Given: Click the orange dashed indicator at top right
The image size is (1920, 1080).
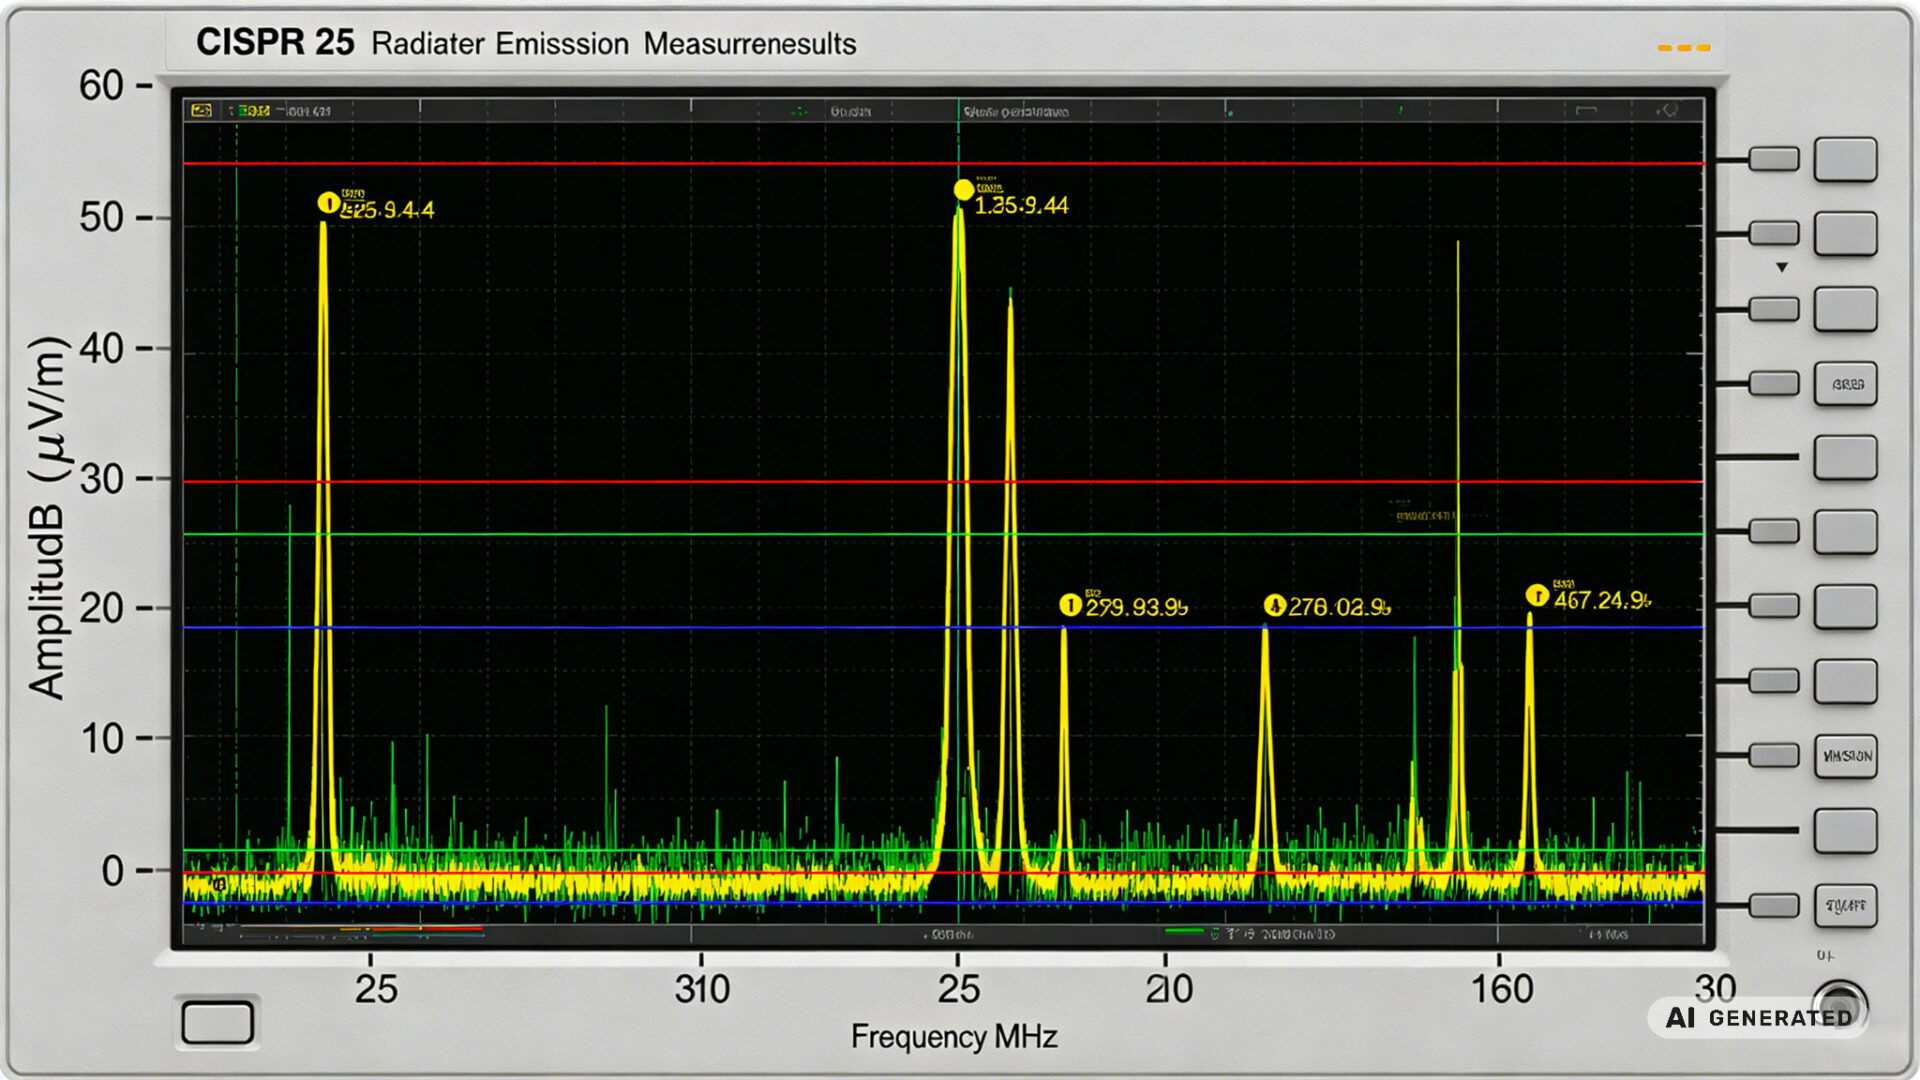Looking at the screenshot, I should [1684, 47].
